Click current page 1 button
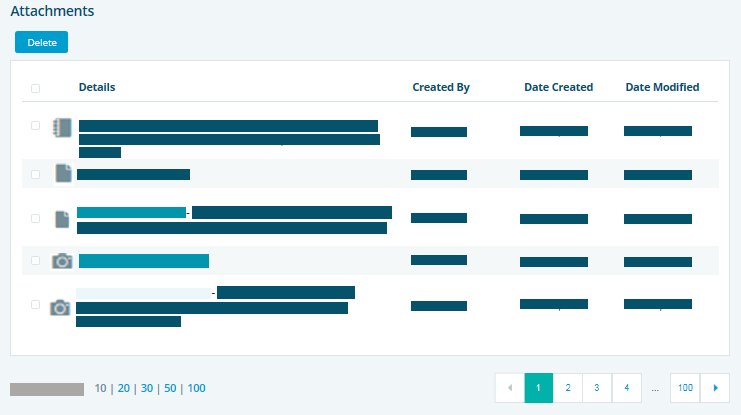 coord(538,388)
